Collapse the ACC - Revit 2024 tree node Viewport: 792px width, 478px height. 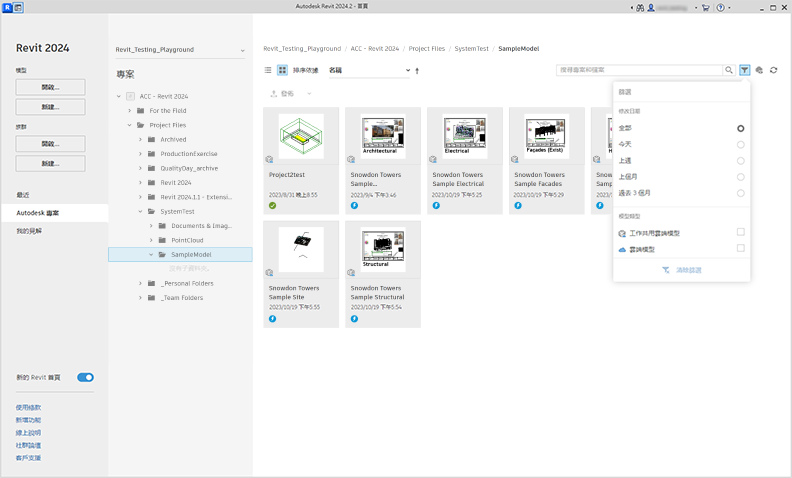(119, 96)
